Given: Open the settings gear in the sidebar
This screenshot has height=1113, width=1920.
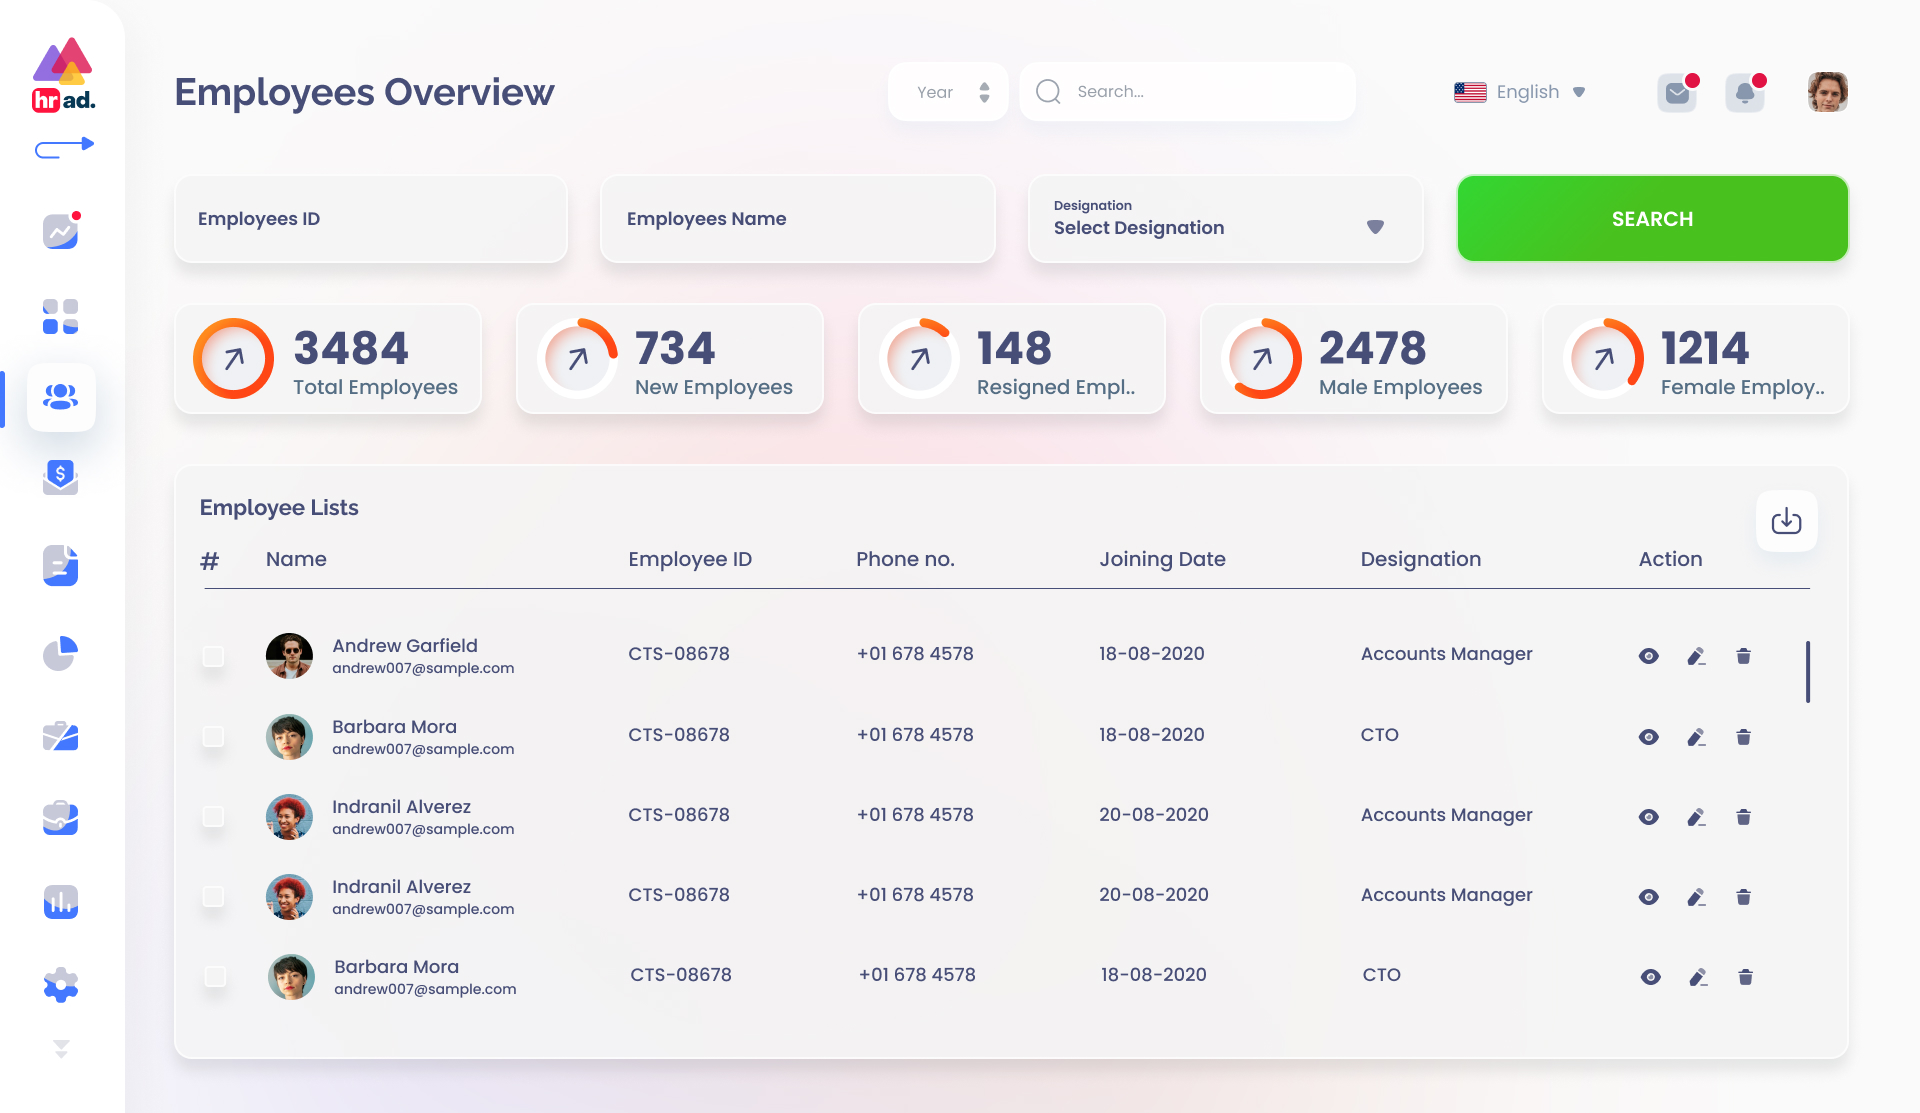Looking at the screenshot, I should coord(61,985).
